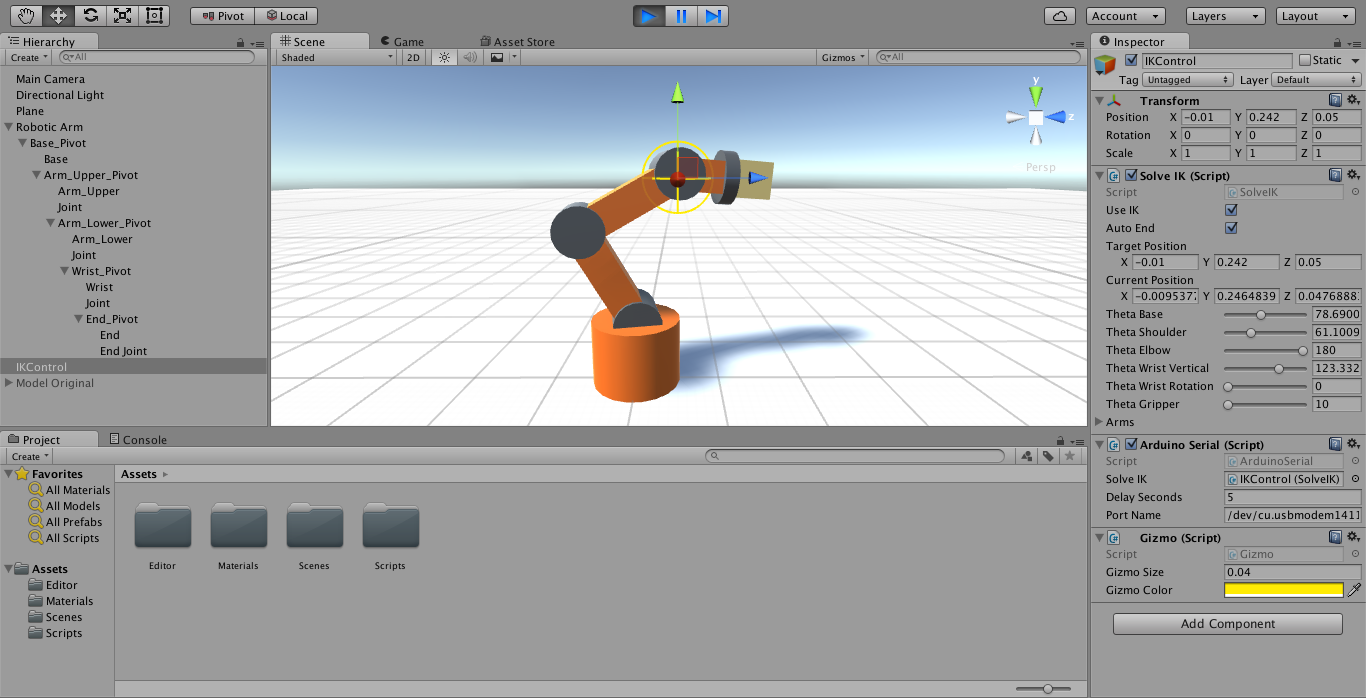
Task: Toggle the Auto End checkbox
Action: 1233,228
